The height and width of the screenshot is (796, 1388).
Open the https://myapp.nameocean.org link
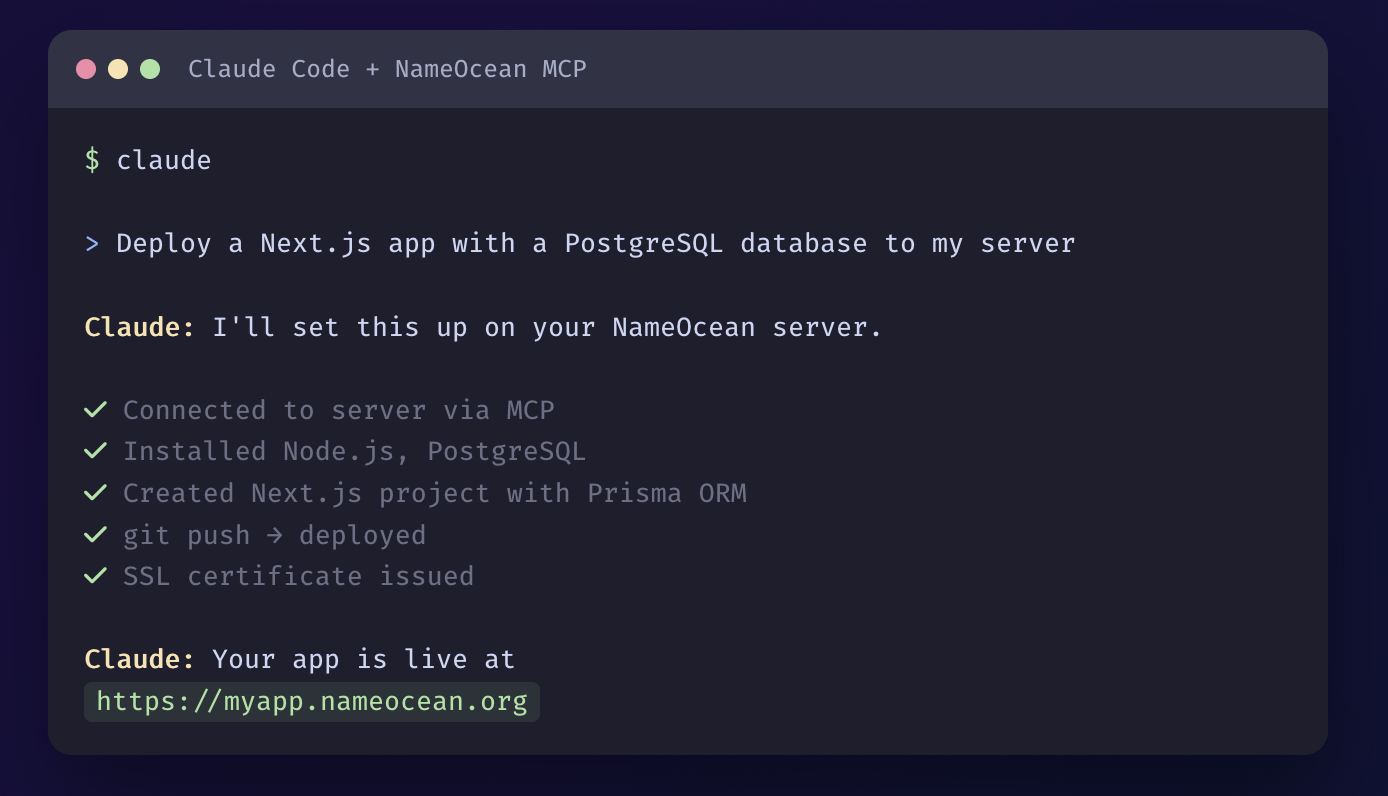pos(312,701)
